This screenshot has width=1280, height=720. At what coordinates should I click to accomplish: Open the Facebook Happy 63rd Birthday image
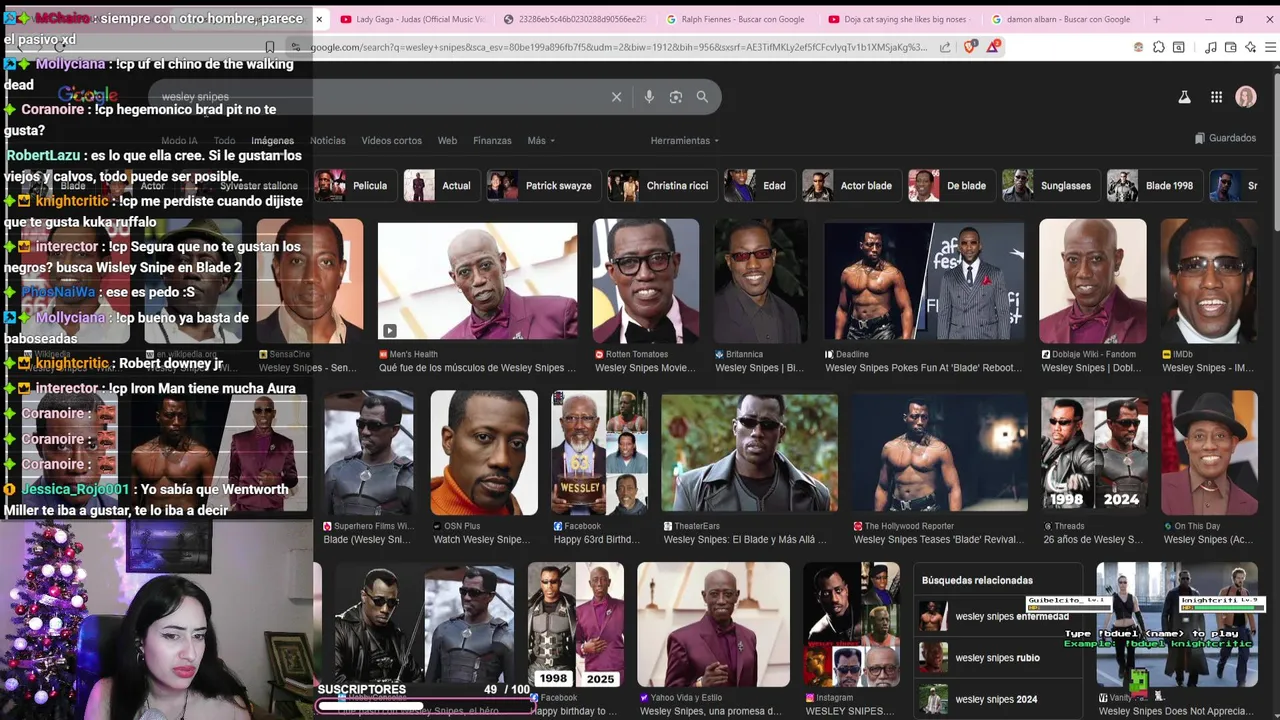point(600,453)
